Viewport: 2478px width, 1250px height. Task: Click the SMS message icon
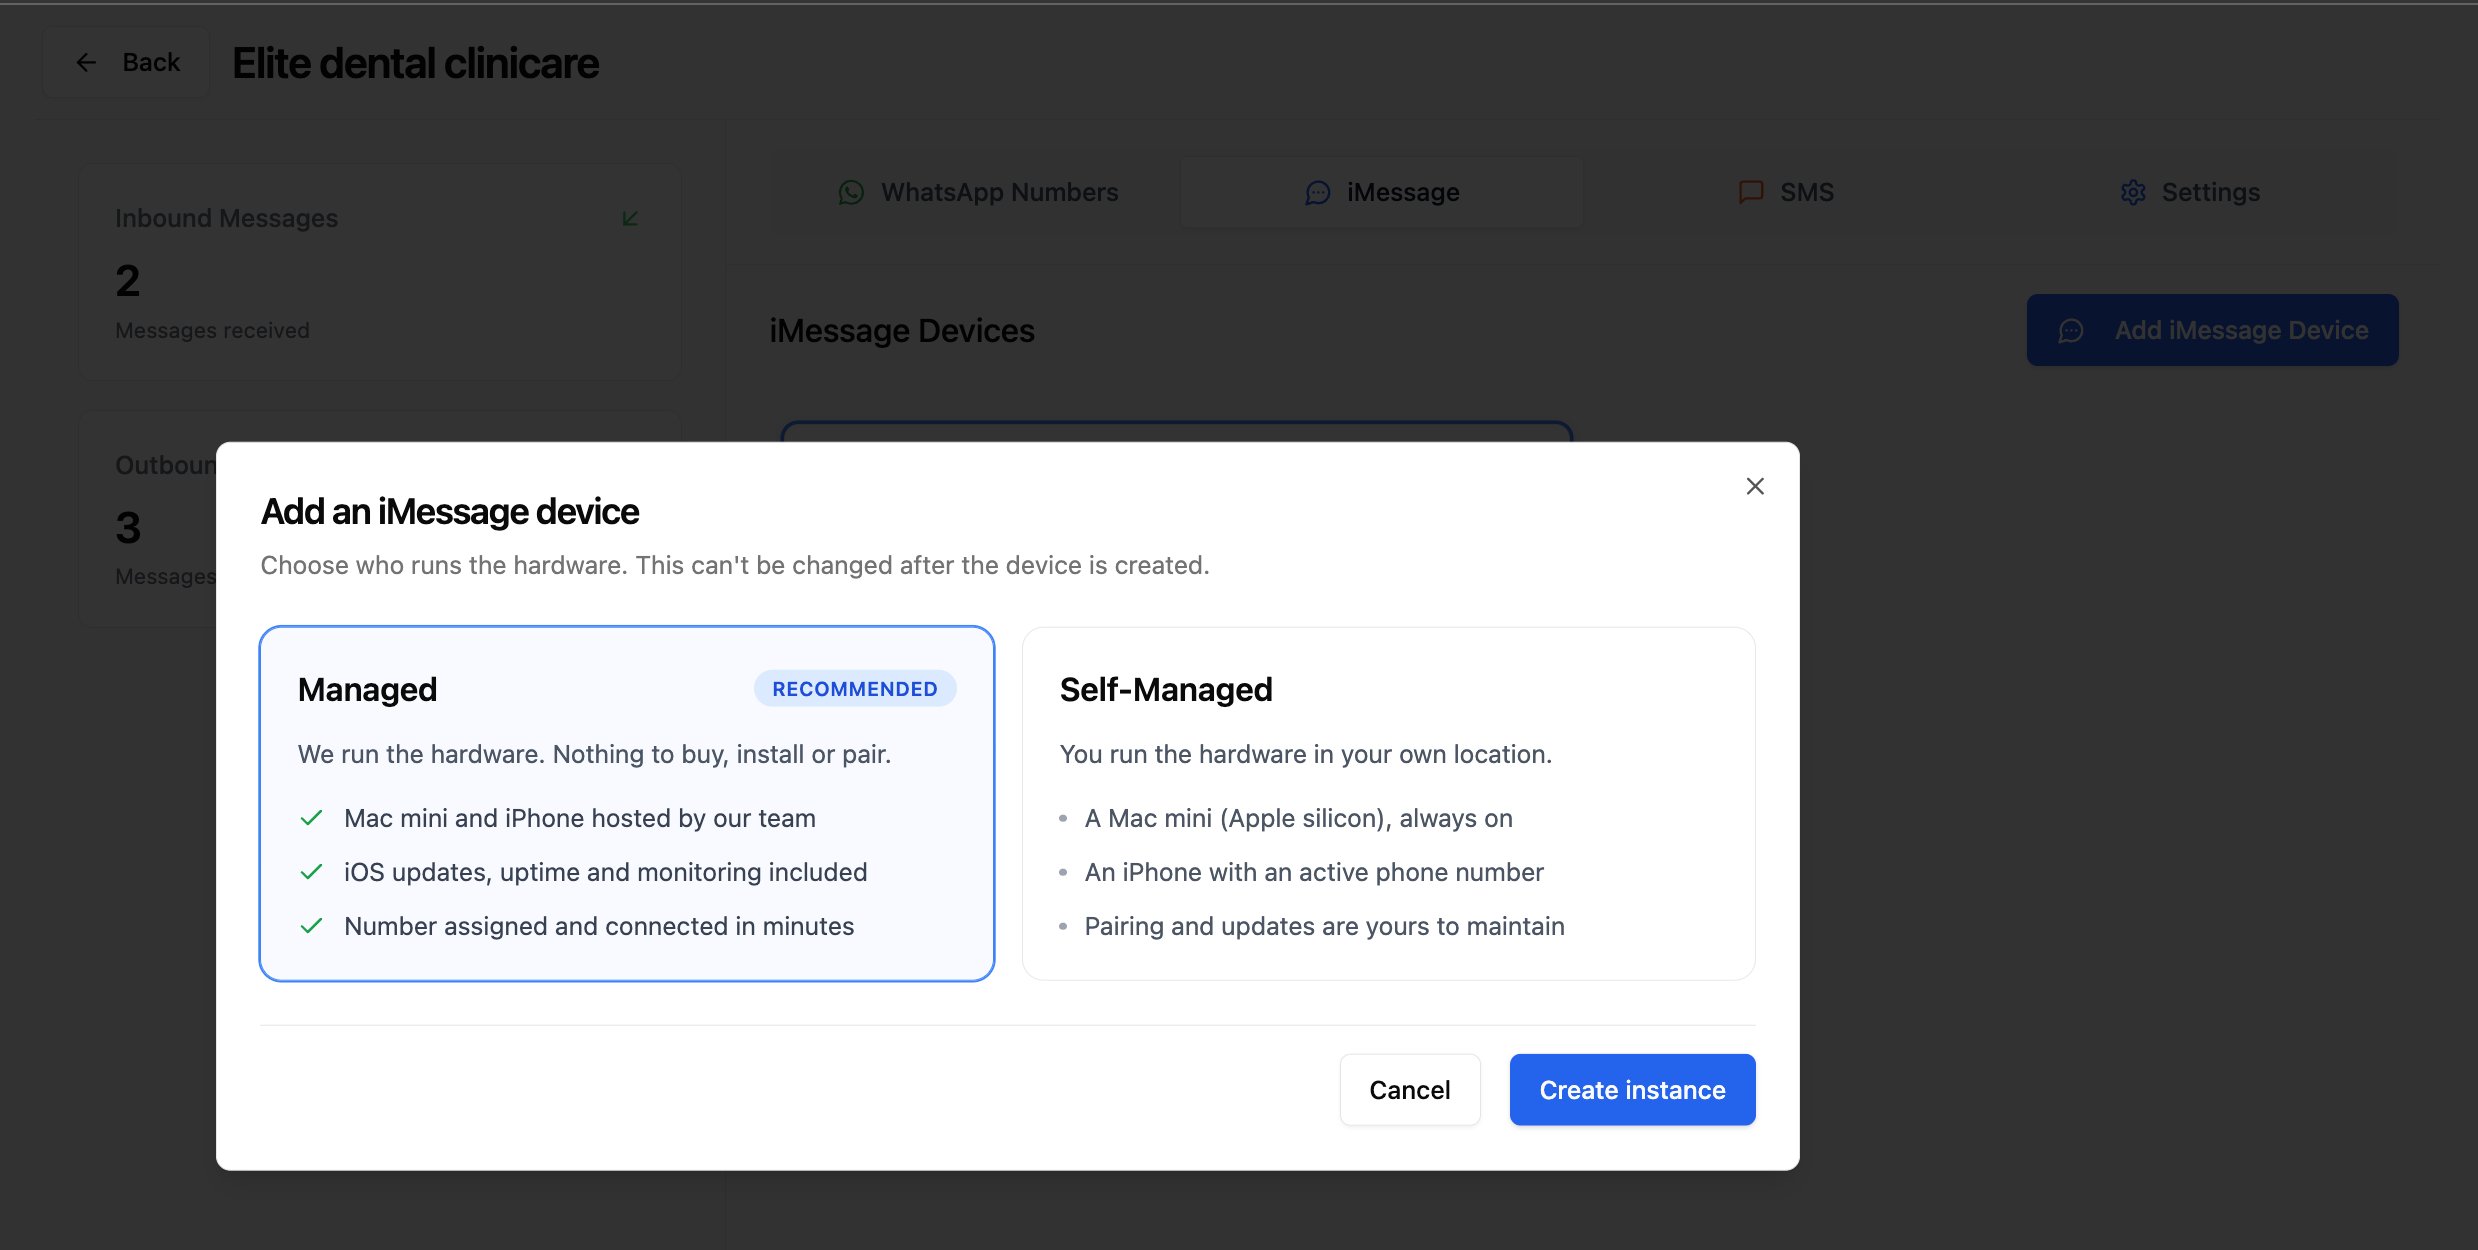coord(1751,192)
